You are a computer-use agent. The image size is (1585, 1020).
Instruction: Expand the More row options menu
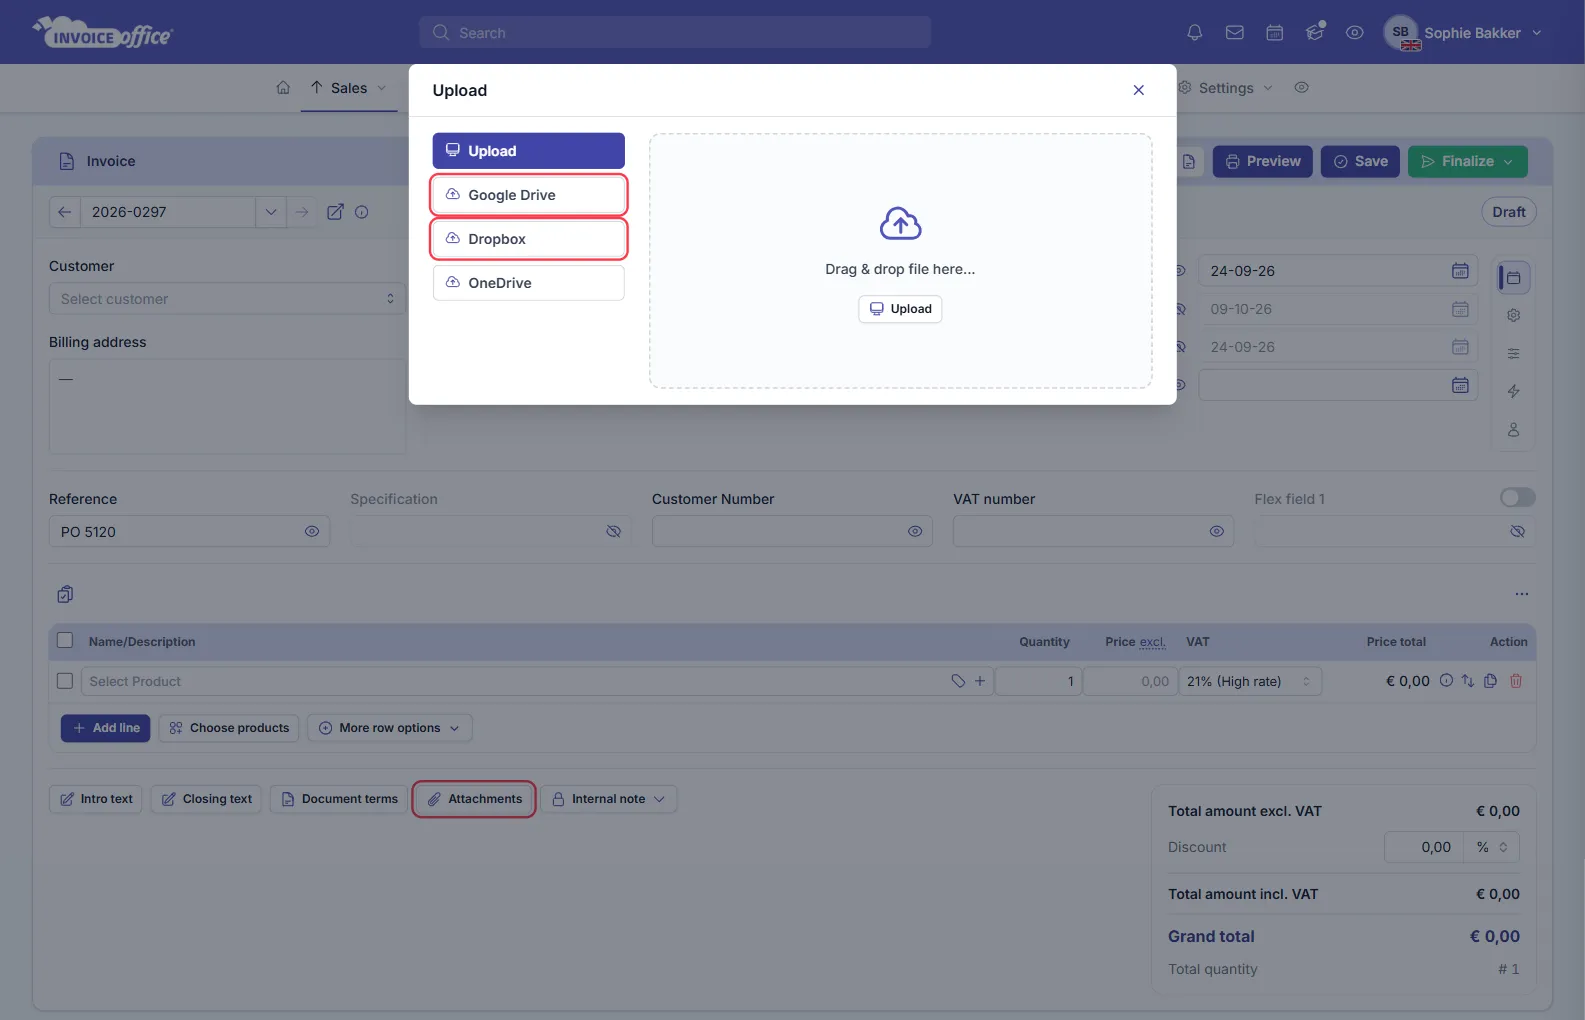pyautogui.click(x=390, y=728)
